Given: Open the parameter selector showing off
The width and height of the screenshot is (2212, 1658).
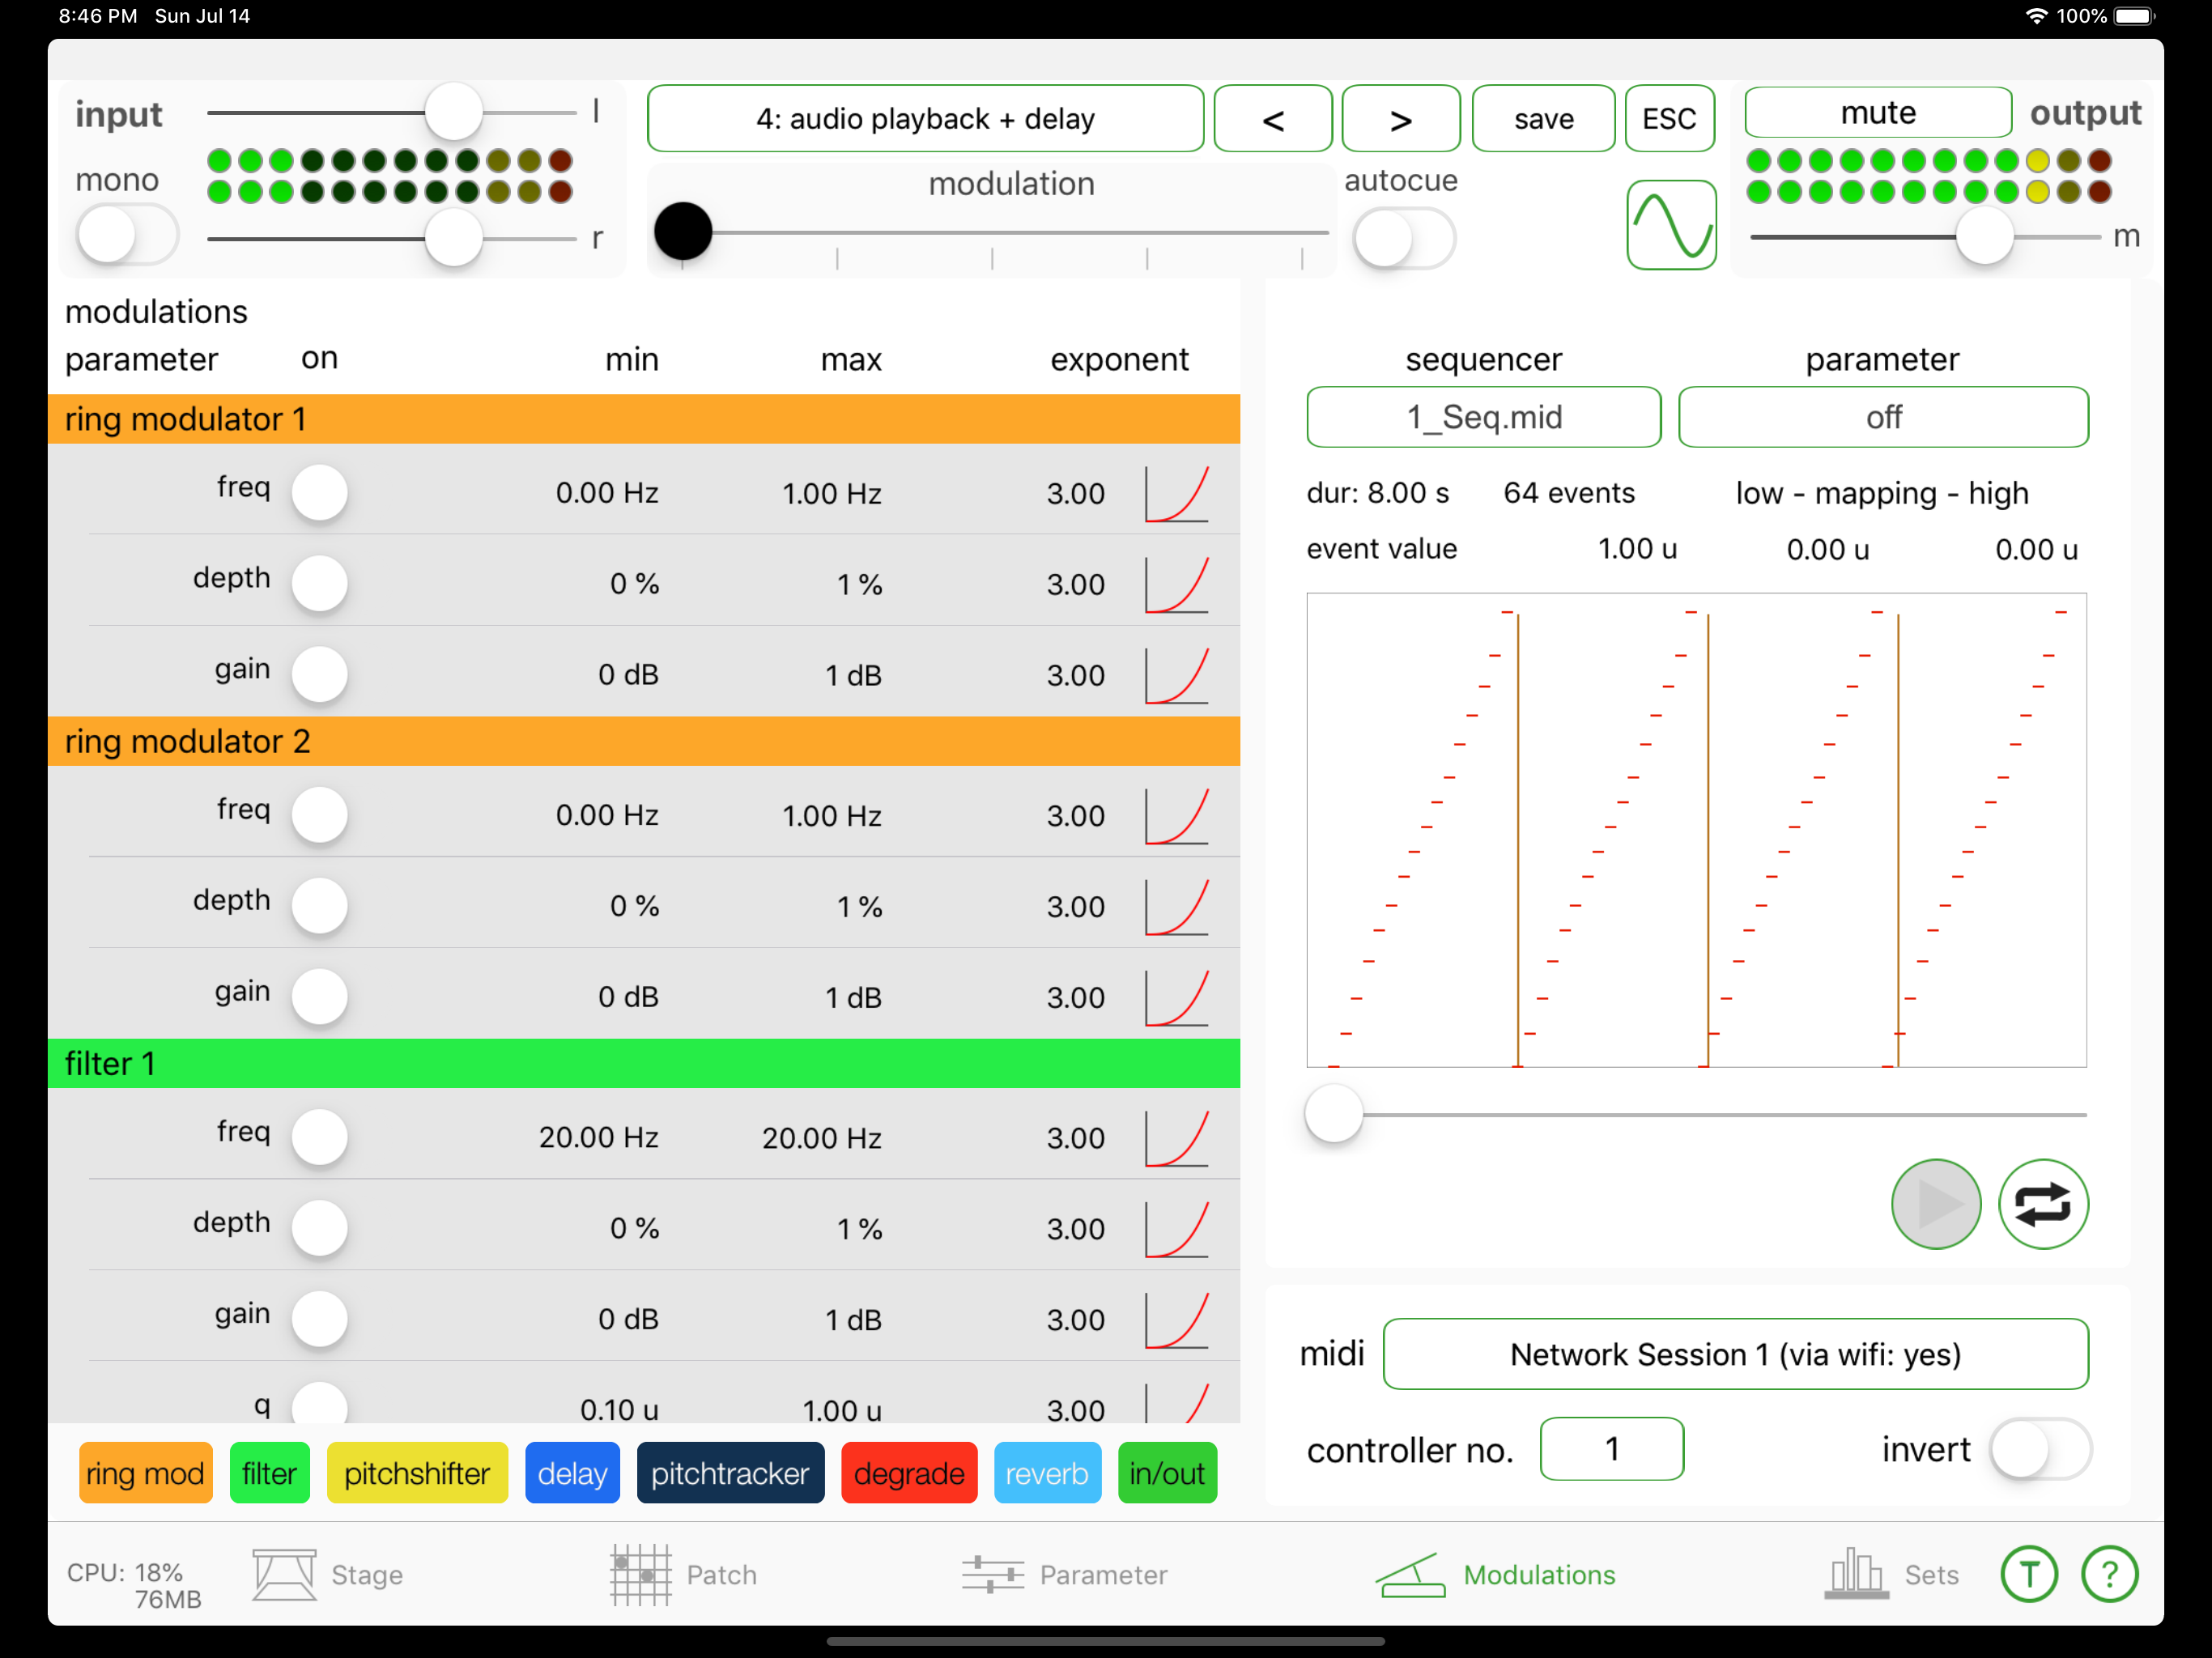Looking at the screenshot, I should tap(1882, 417).
